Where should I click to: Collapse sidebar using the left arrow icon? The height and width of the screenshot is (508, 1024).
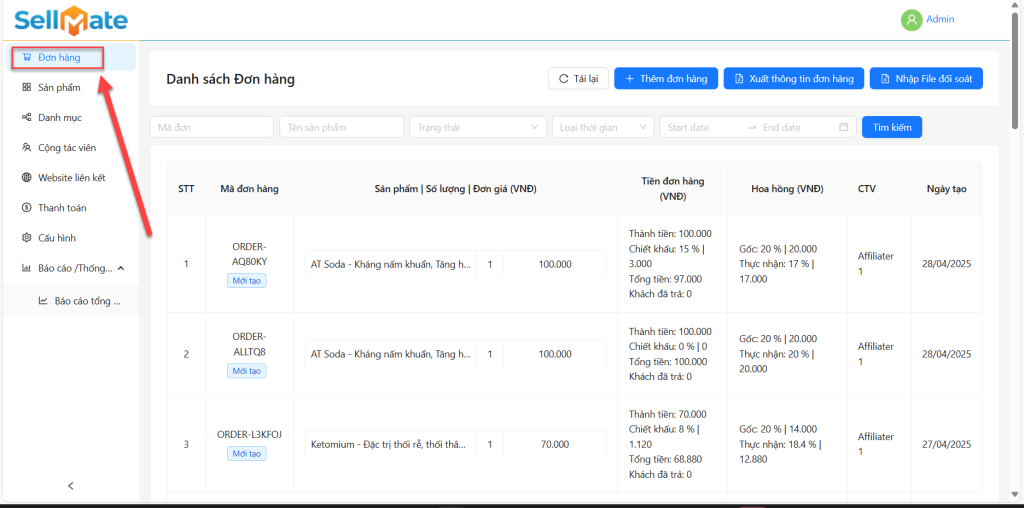[70, 486]
